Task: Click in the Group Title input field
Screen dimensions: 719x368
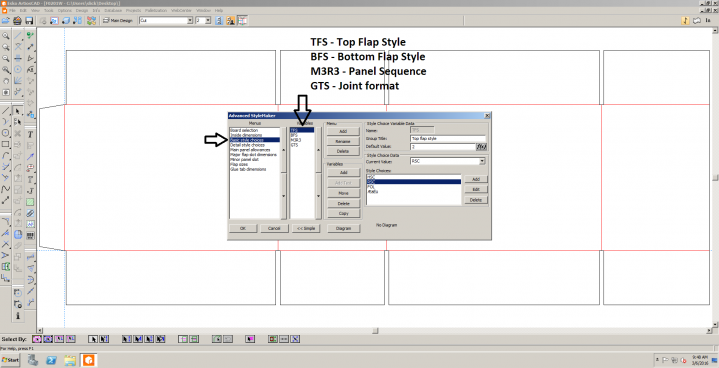Action: (448, 138)
